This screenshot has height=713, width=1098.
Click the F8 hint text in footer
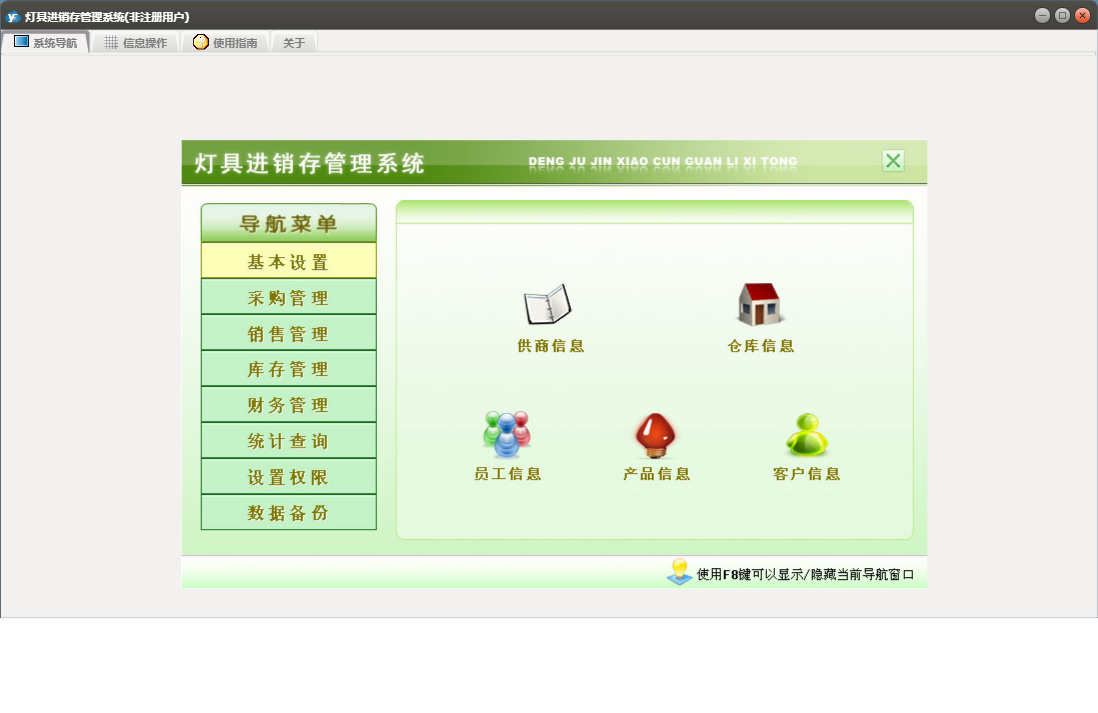click(805, 574)
